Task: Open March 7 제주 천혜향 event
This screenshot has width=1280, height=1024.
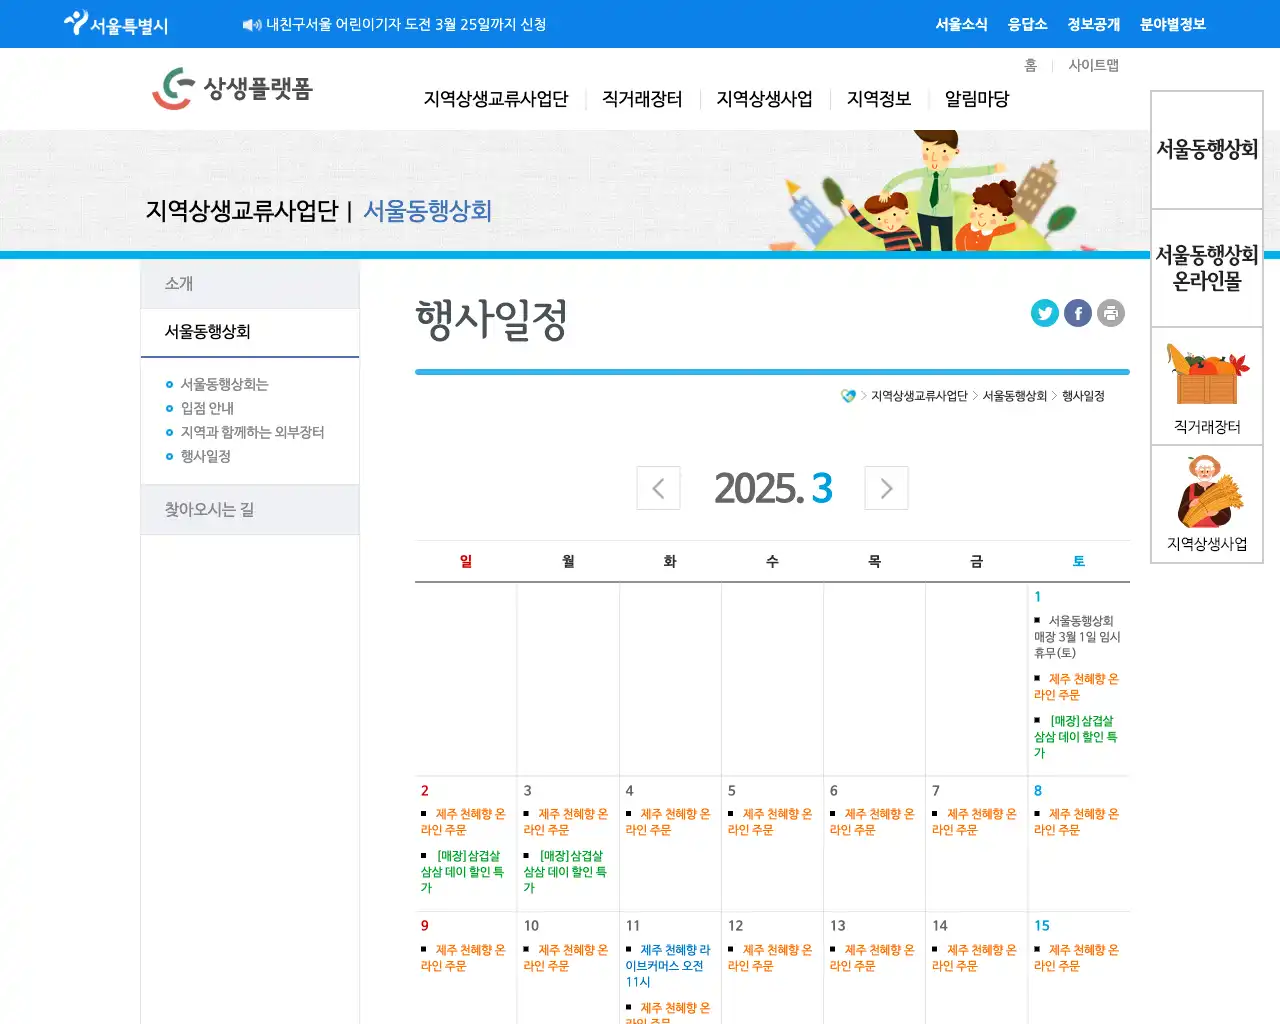Action: [974, 822]
